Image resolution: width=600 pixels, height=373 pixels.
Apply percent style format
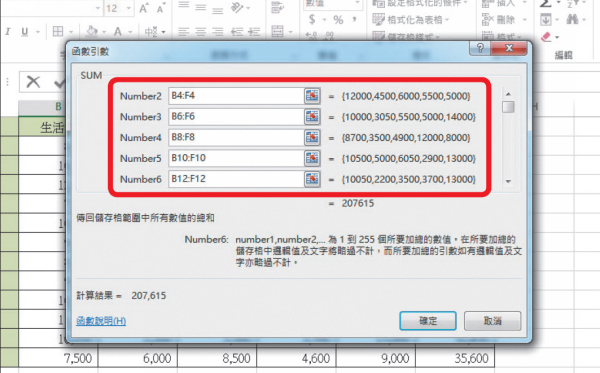[x=338, y=20]
